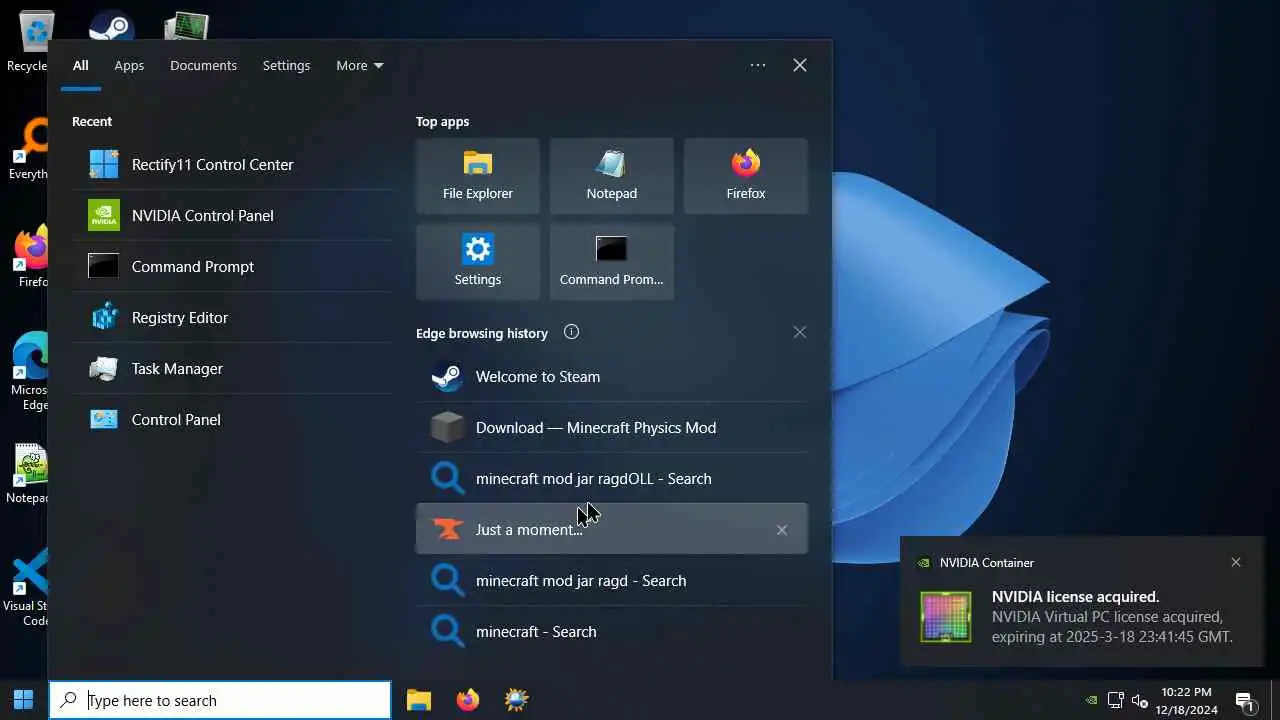
Task: Select the Recycle Bin desktop icon
Action: [30, 40]
